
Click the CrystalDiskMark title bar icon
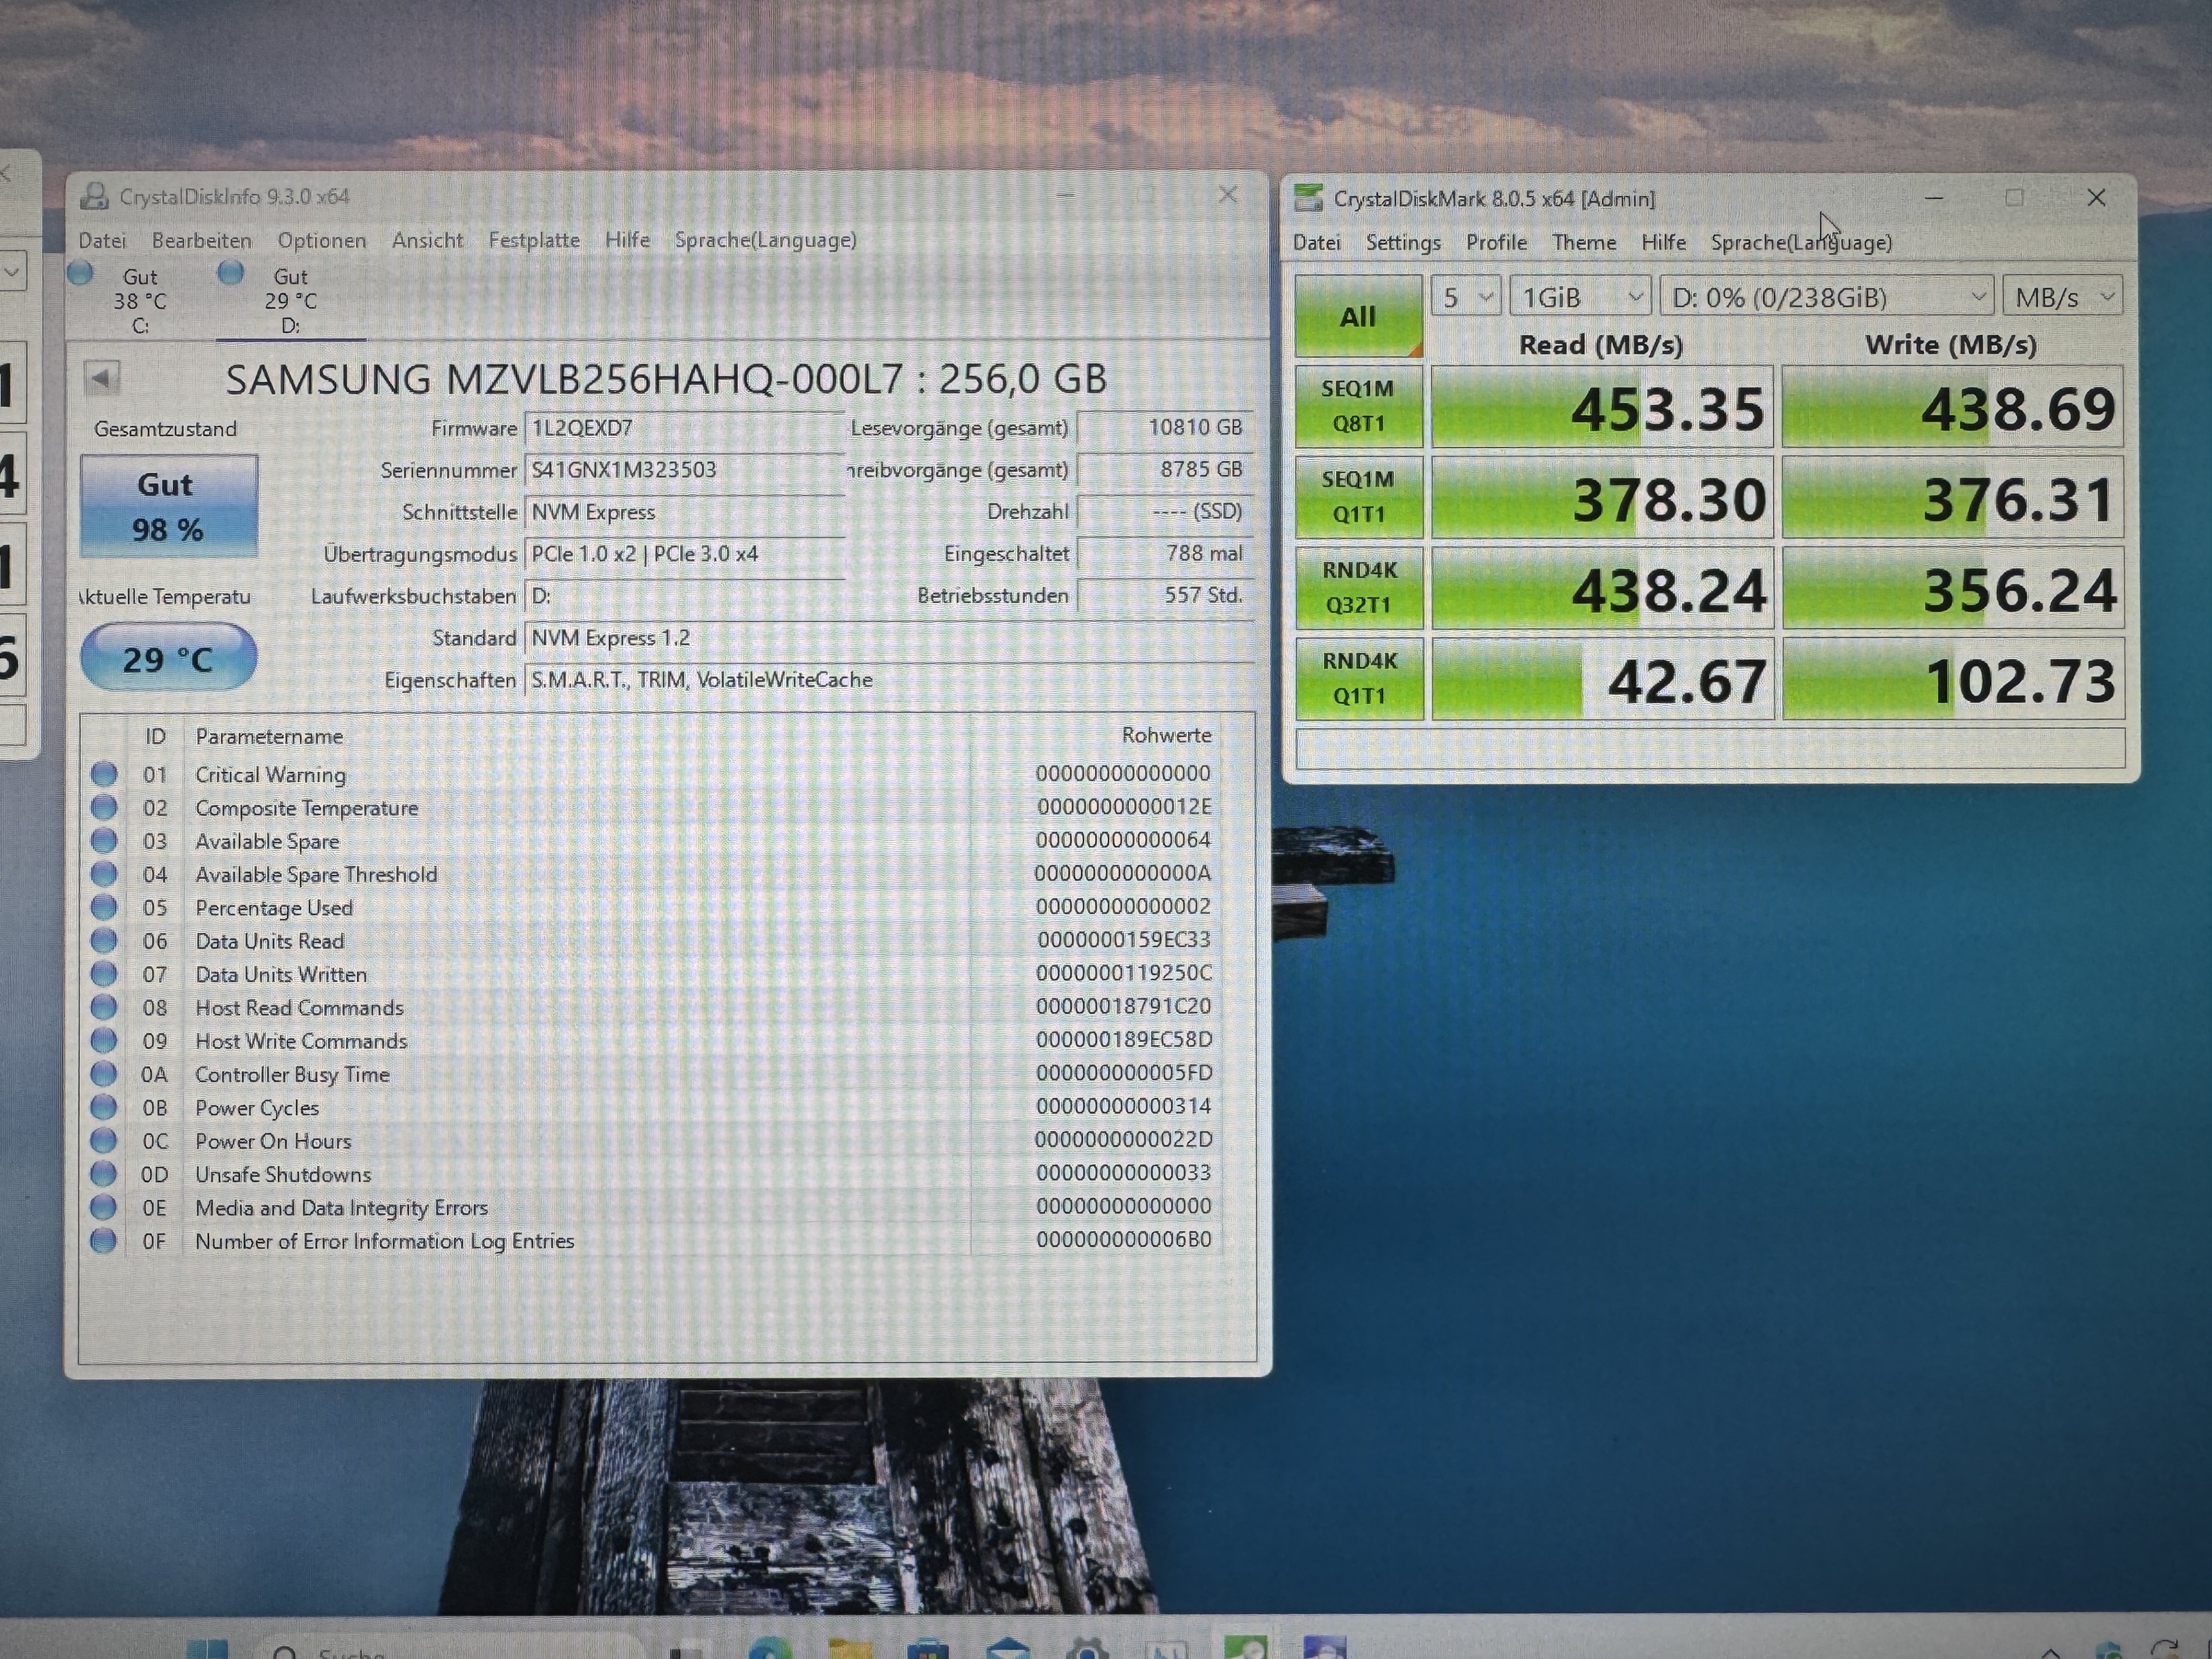tap(1308, 198)
